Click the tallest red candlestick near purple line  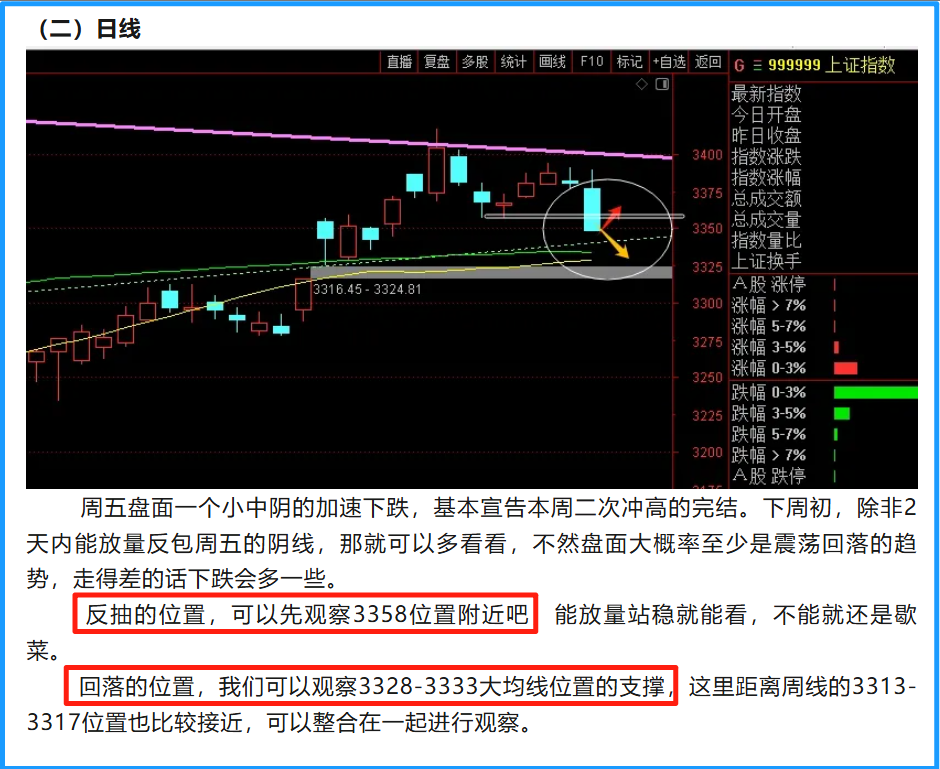click(x=436, y=170)
